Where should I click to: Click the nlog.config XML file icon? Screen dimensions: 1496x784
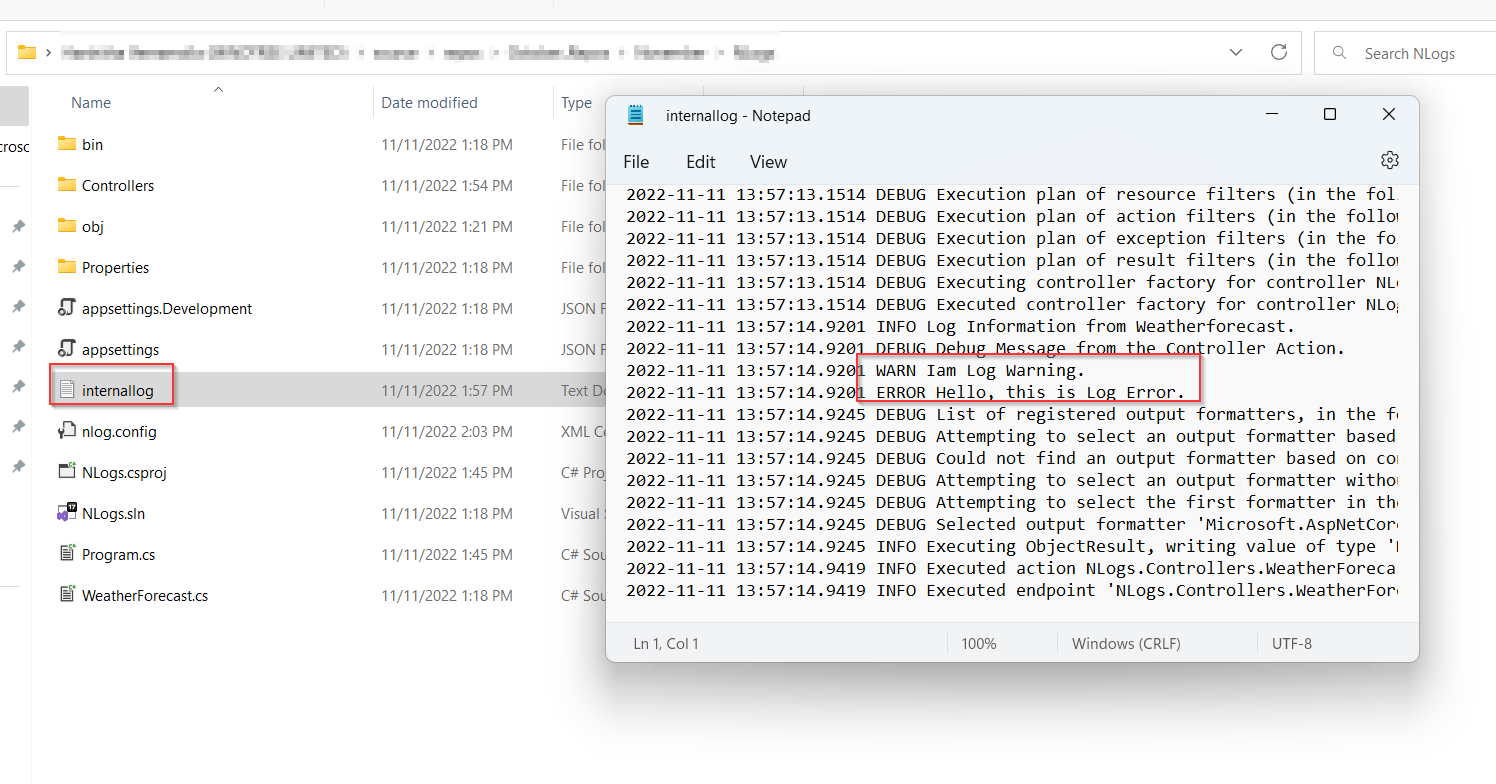point(67,431)
